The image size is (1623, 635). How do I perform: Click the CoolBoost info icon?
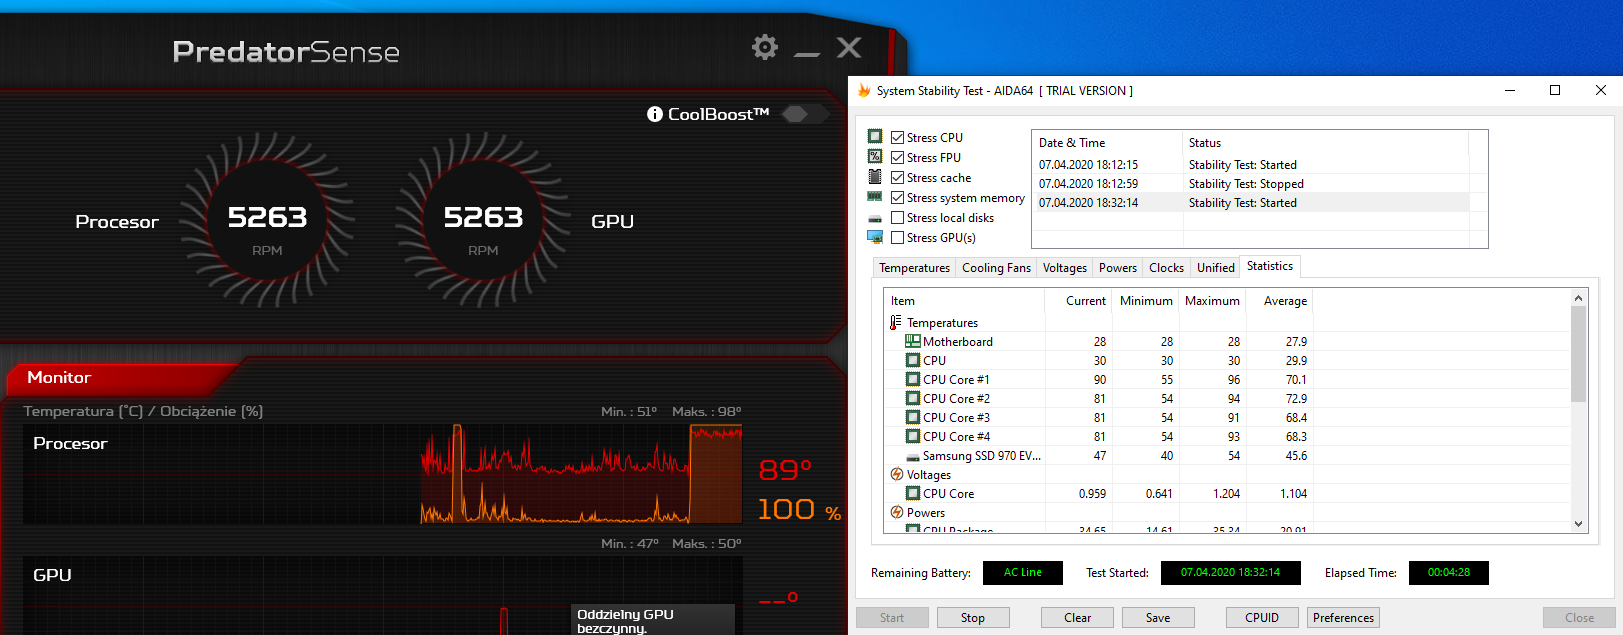pyautogui.click(x=655, y=114)
